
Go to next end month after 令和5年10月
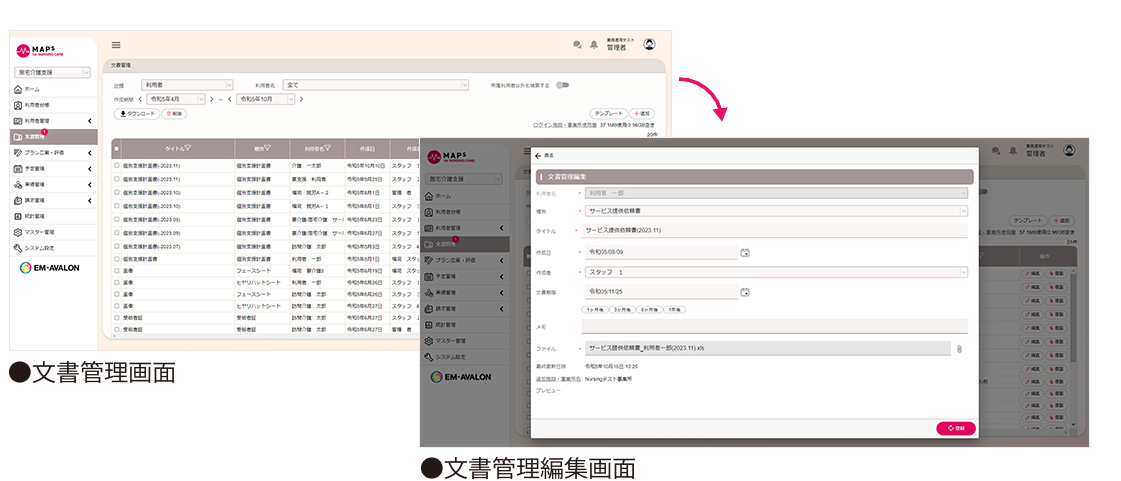point(301,99)
